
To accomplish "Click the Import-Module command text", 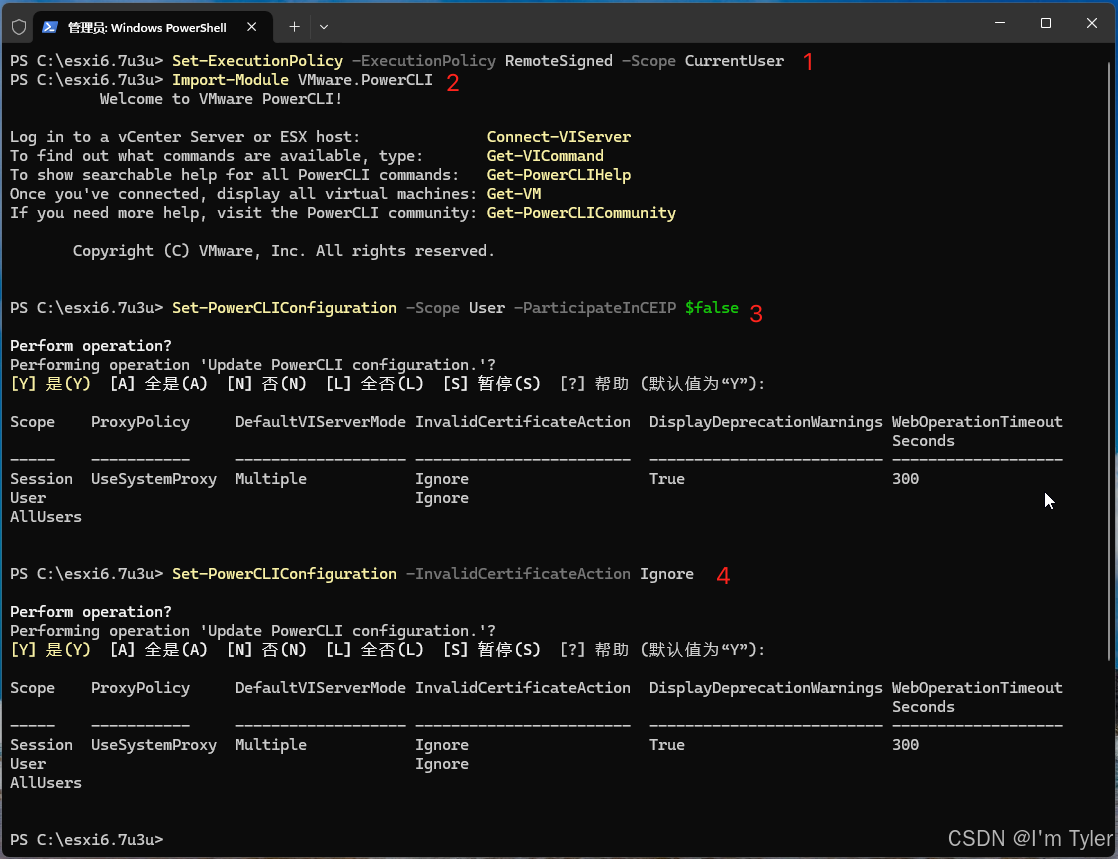I will pos(230,80).
